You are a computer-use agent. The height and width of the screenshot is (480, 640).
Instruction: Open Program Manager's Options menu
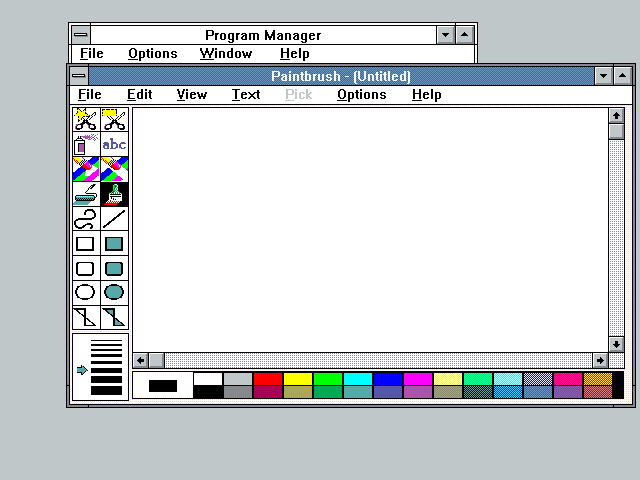153,53
